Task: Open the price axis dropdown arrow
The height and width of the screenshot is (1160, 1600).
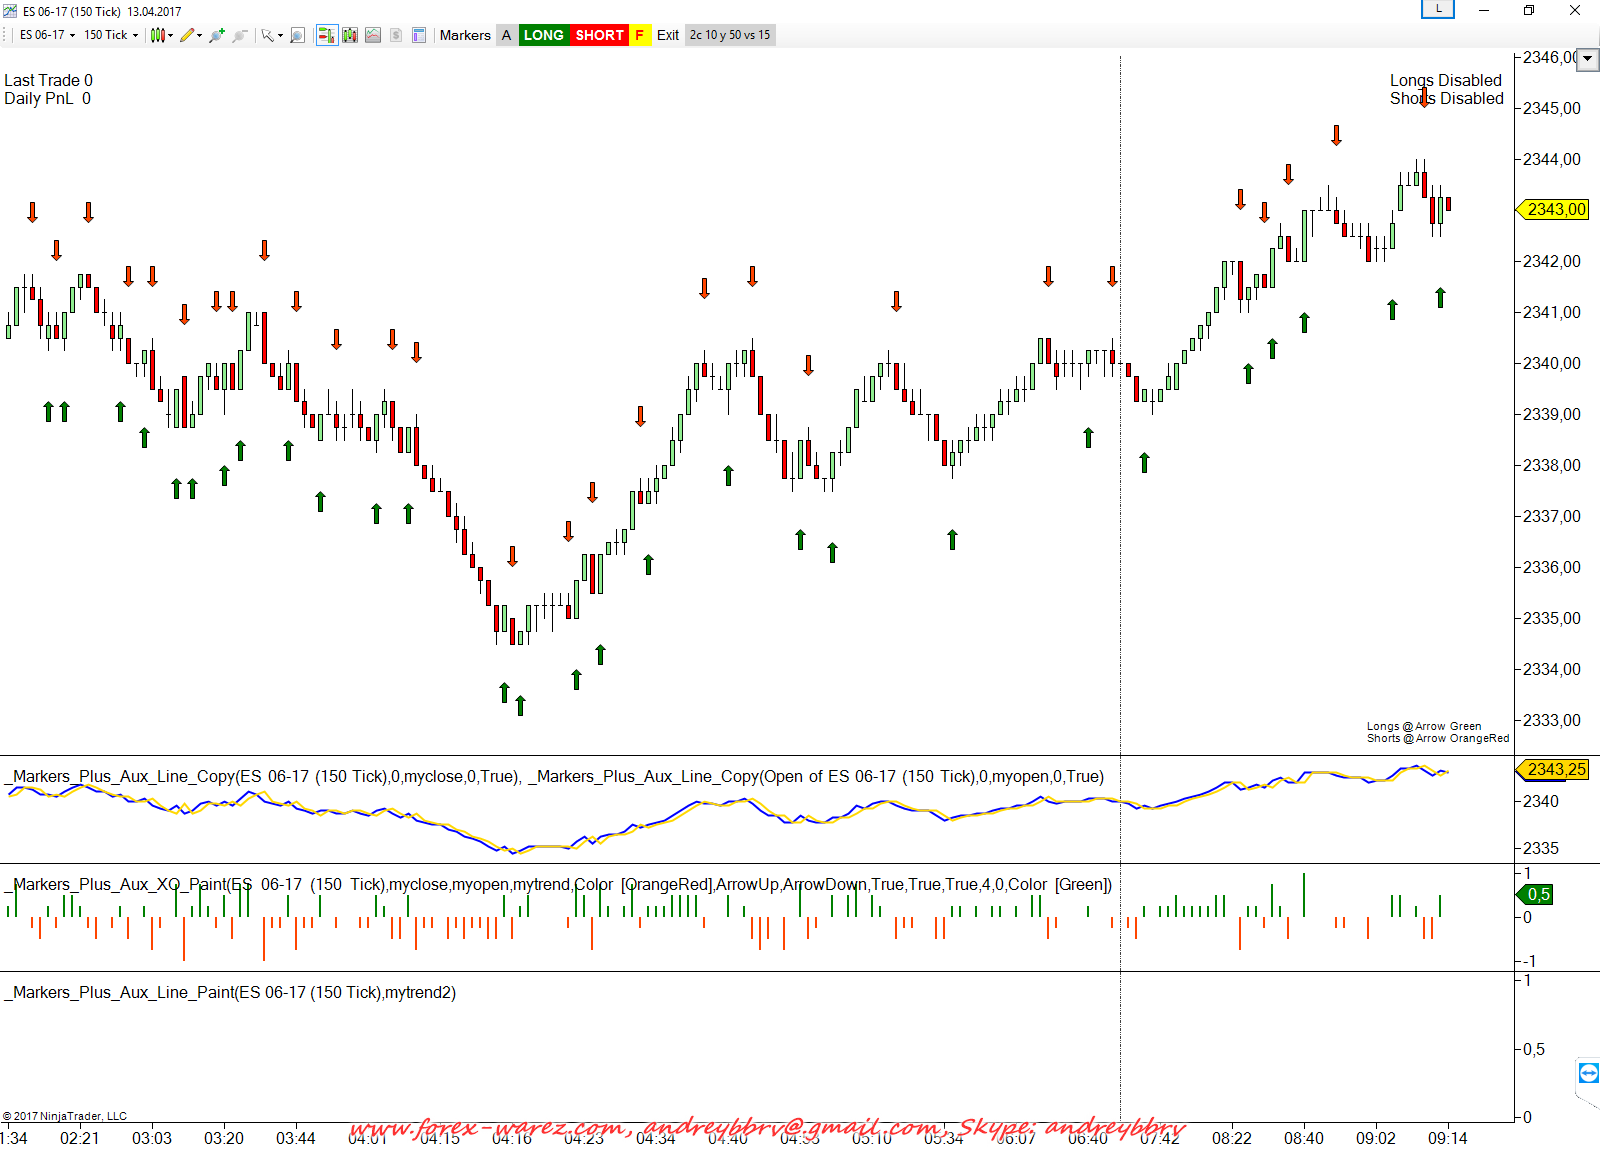Action: tap(1587, 59)
